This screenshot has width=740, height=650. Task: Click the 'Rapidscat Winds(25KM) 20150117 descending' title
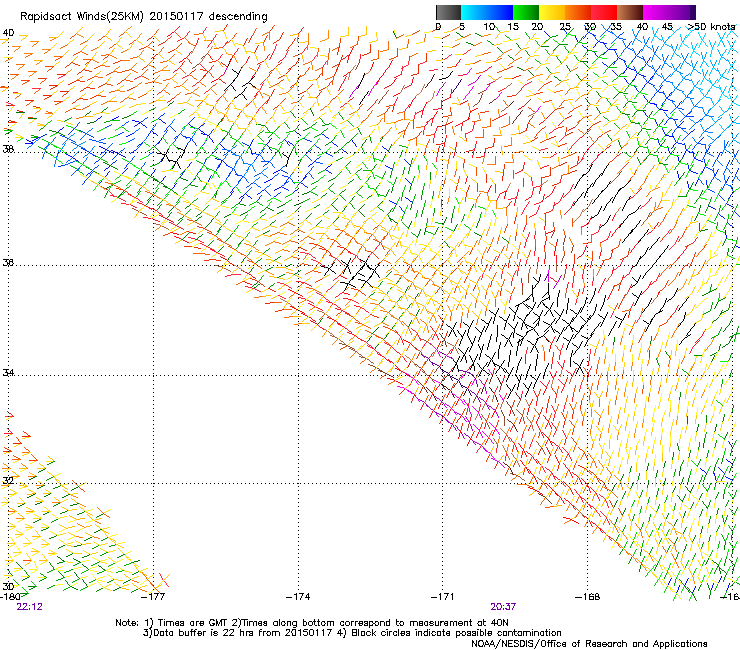tap(143, 17)
